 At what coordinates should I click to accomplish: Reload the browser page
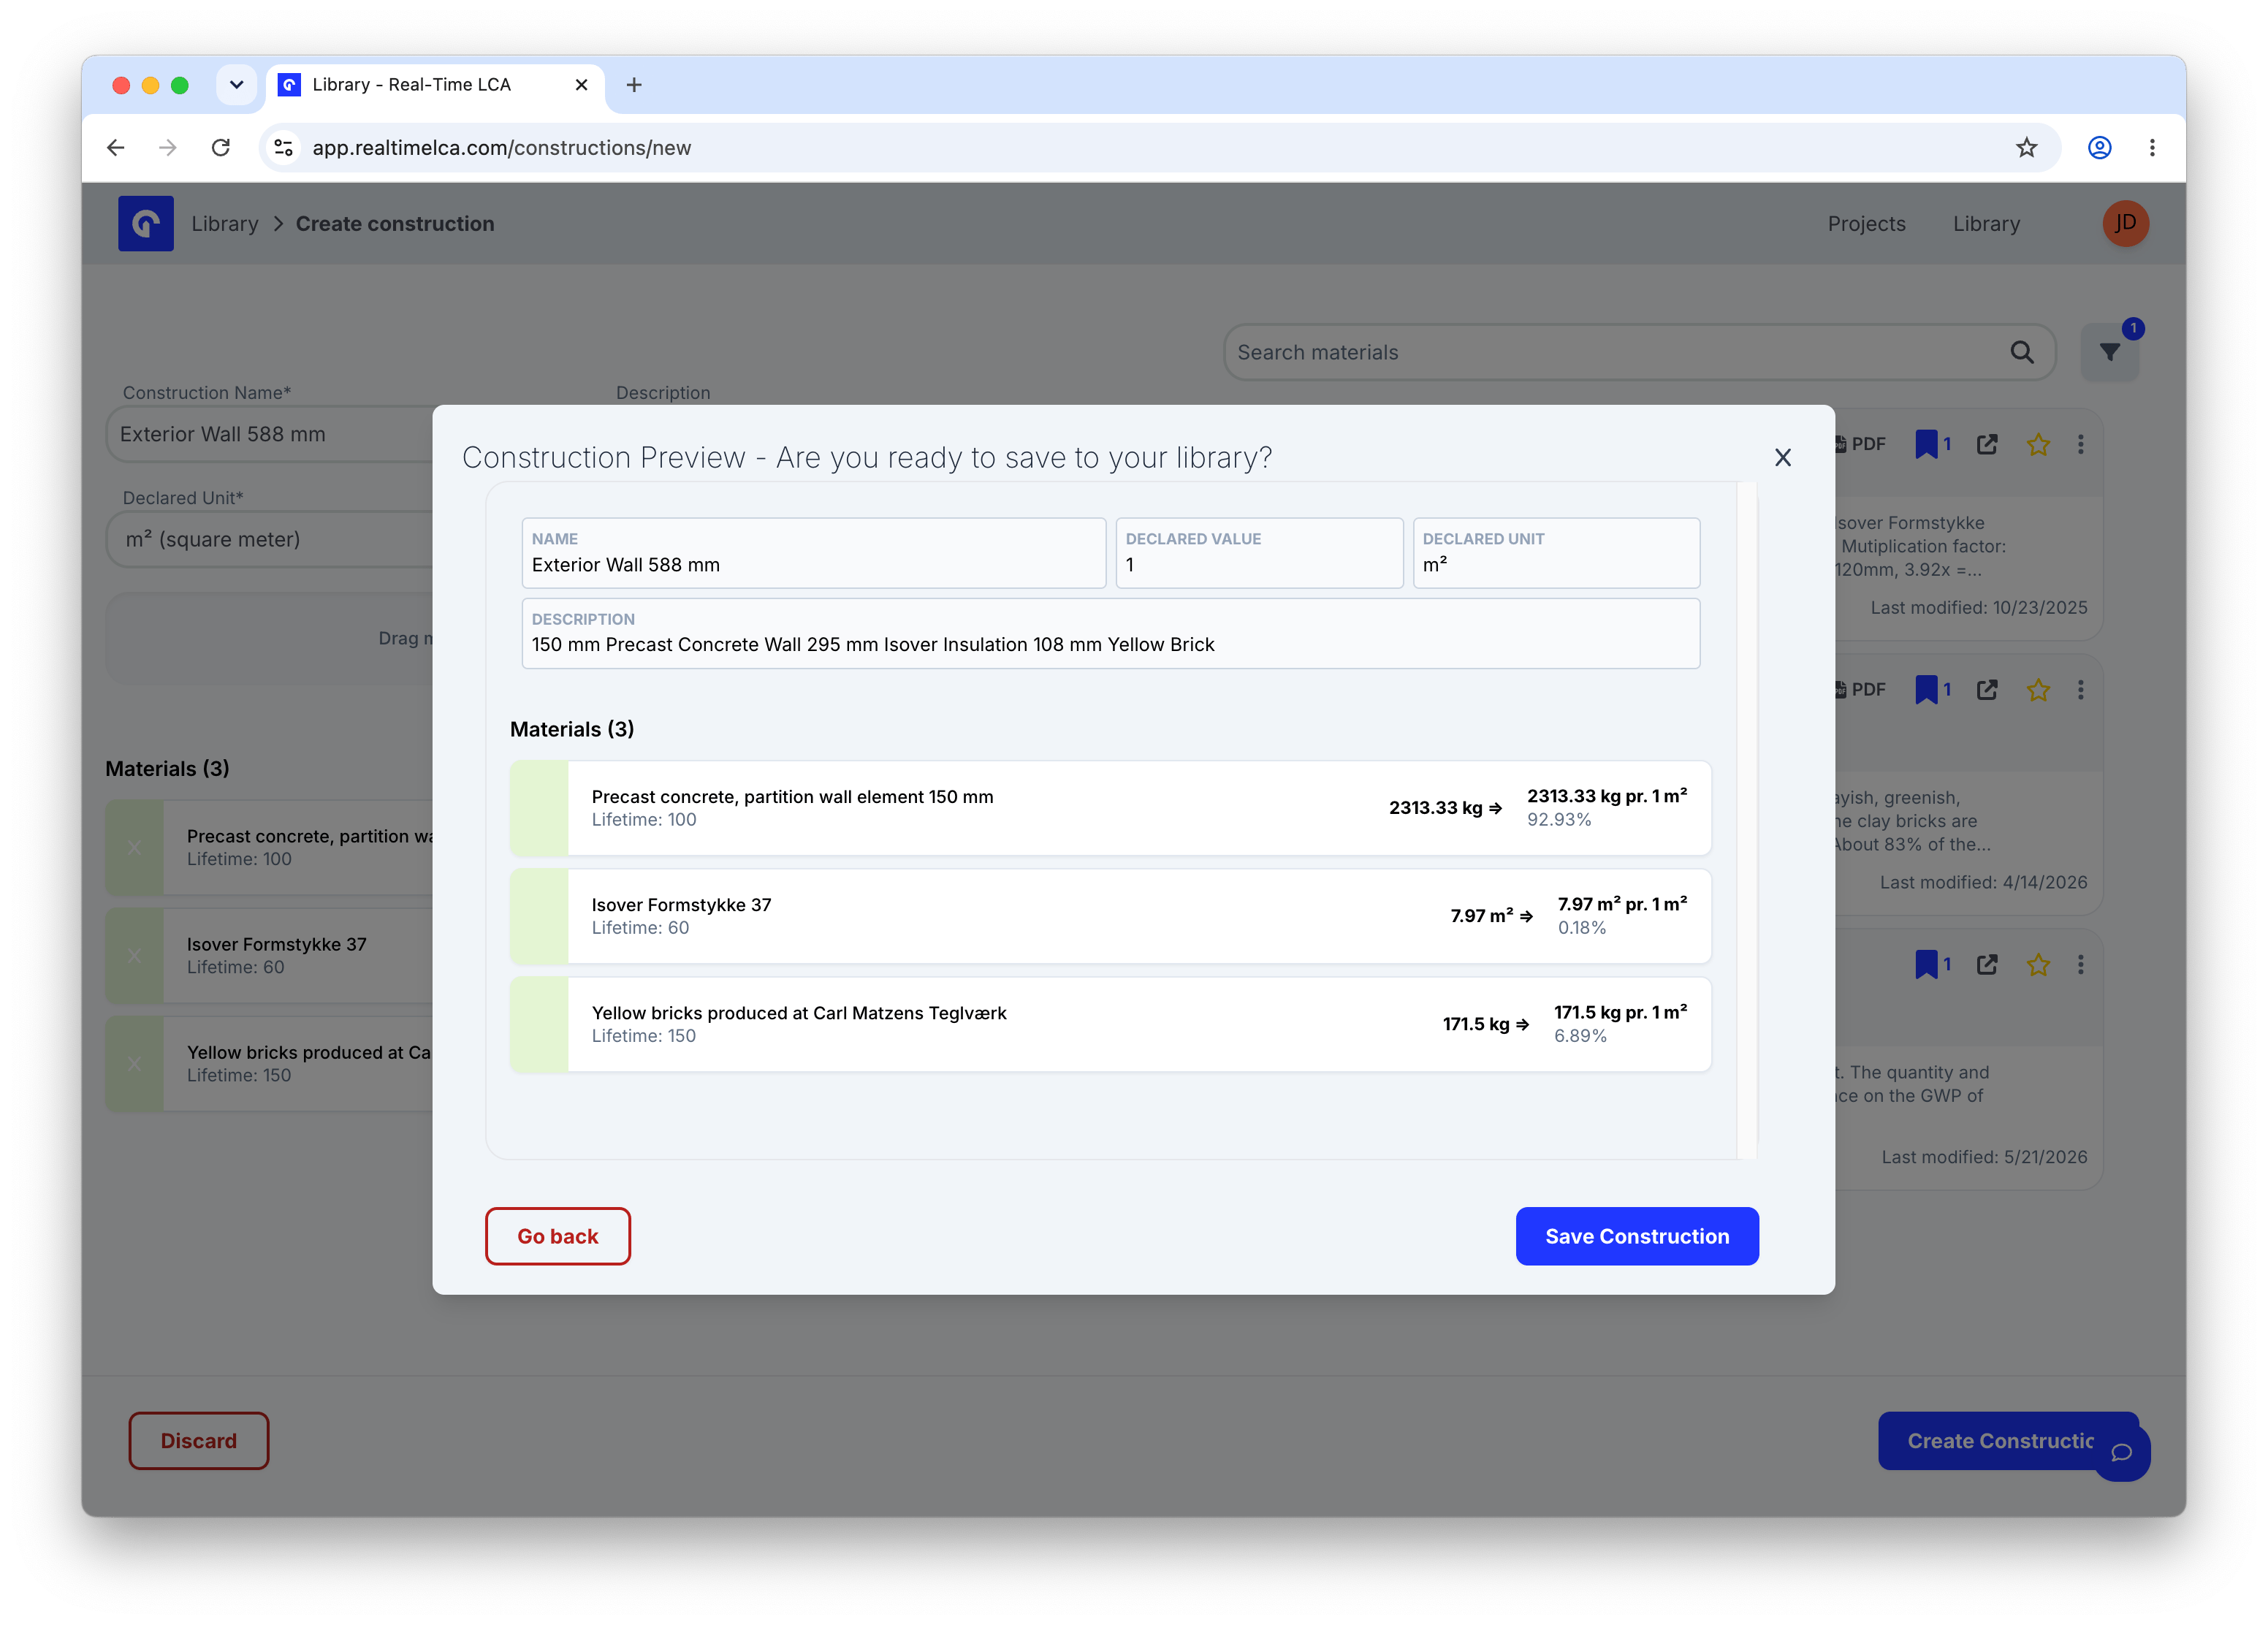click(x=221, y=148)
